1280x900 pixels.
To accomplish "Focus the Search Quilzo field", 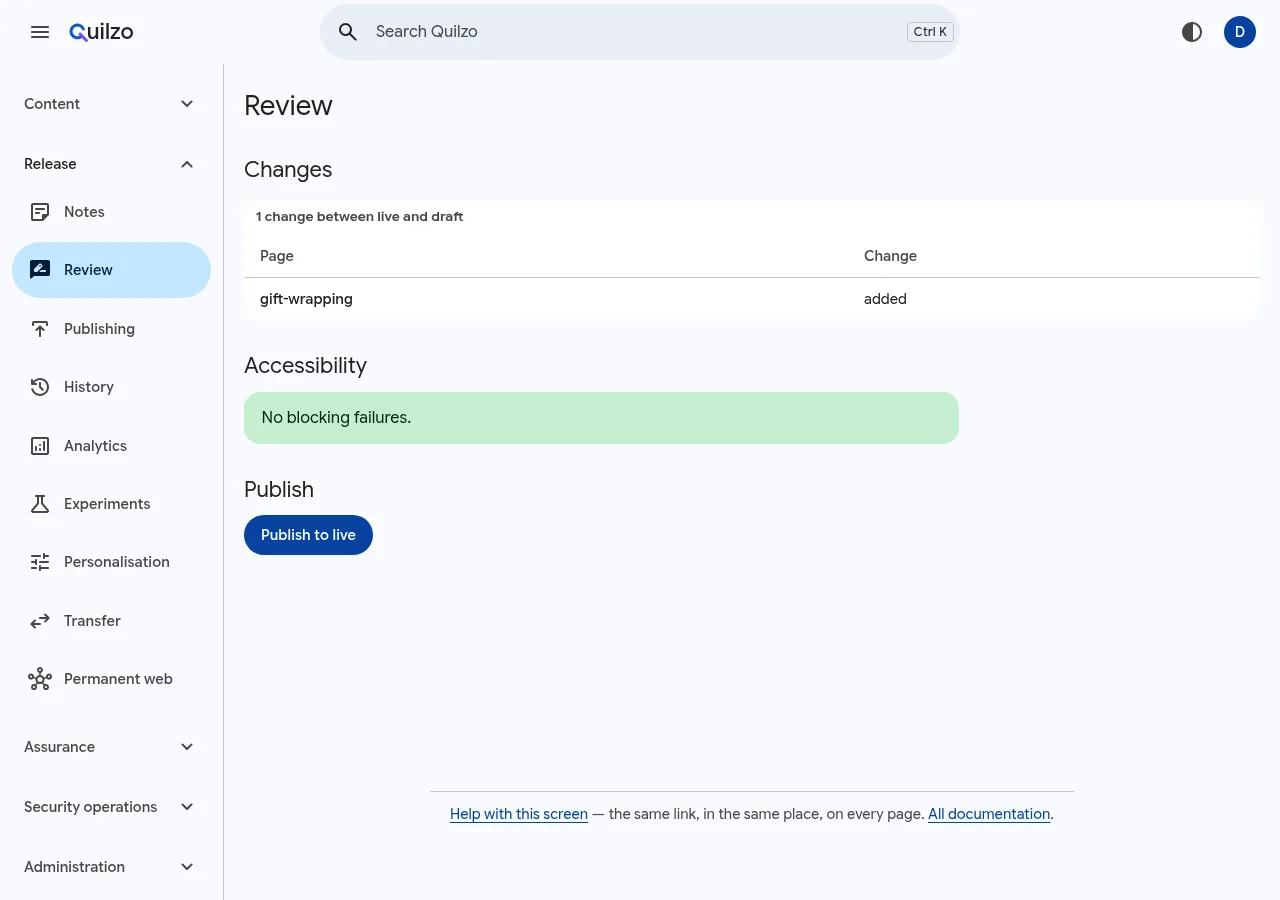I will click(x=640, y=32).
